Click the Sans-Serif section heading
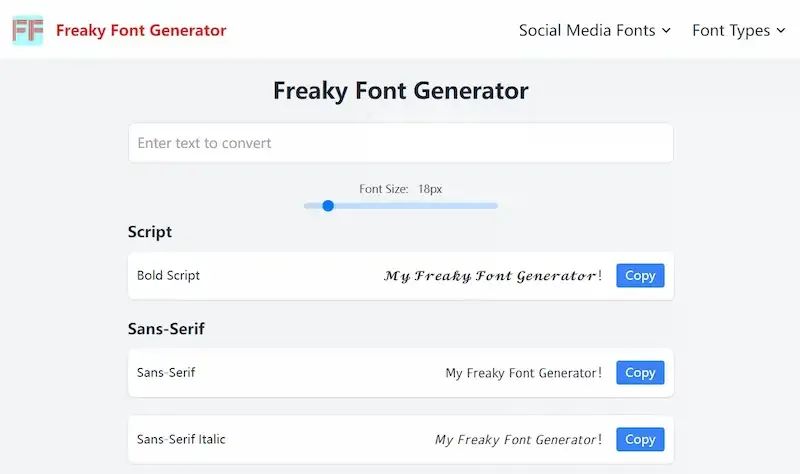Image resolution: width=800 pixels, height=474 pixels. 166,329
